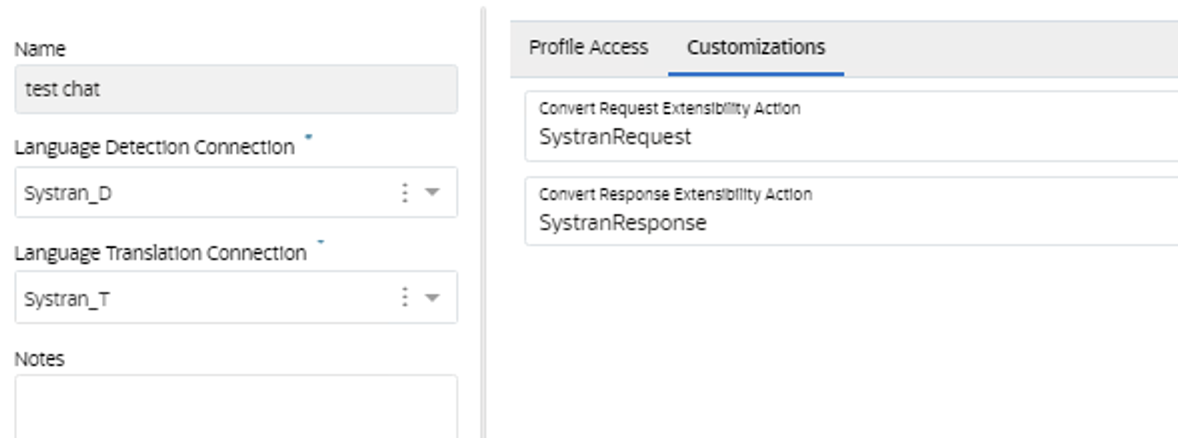Click the Language Detection Connection label
This screenshot has width=1178, height=438.
tap(155, 147)
